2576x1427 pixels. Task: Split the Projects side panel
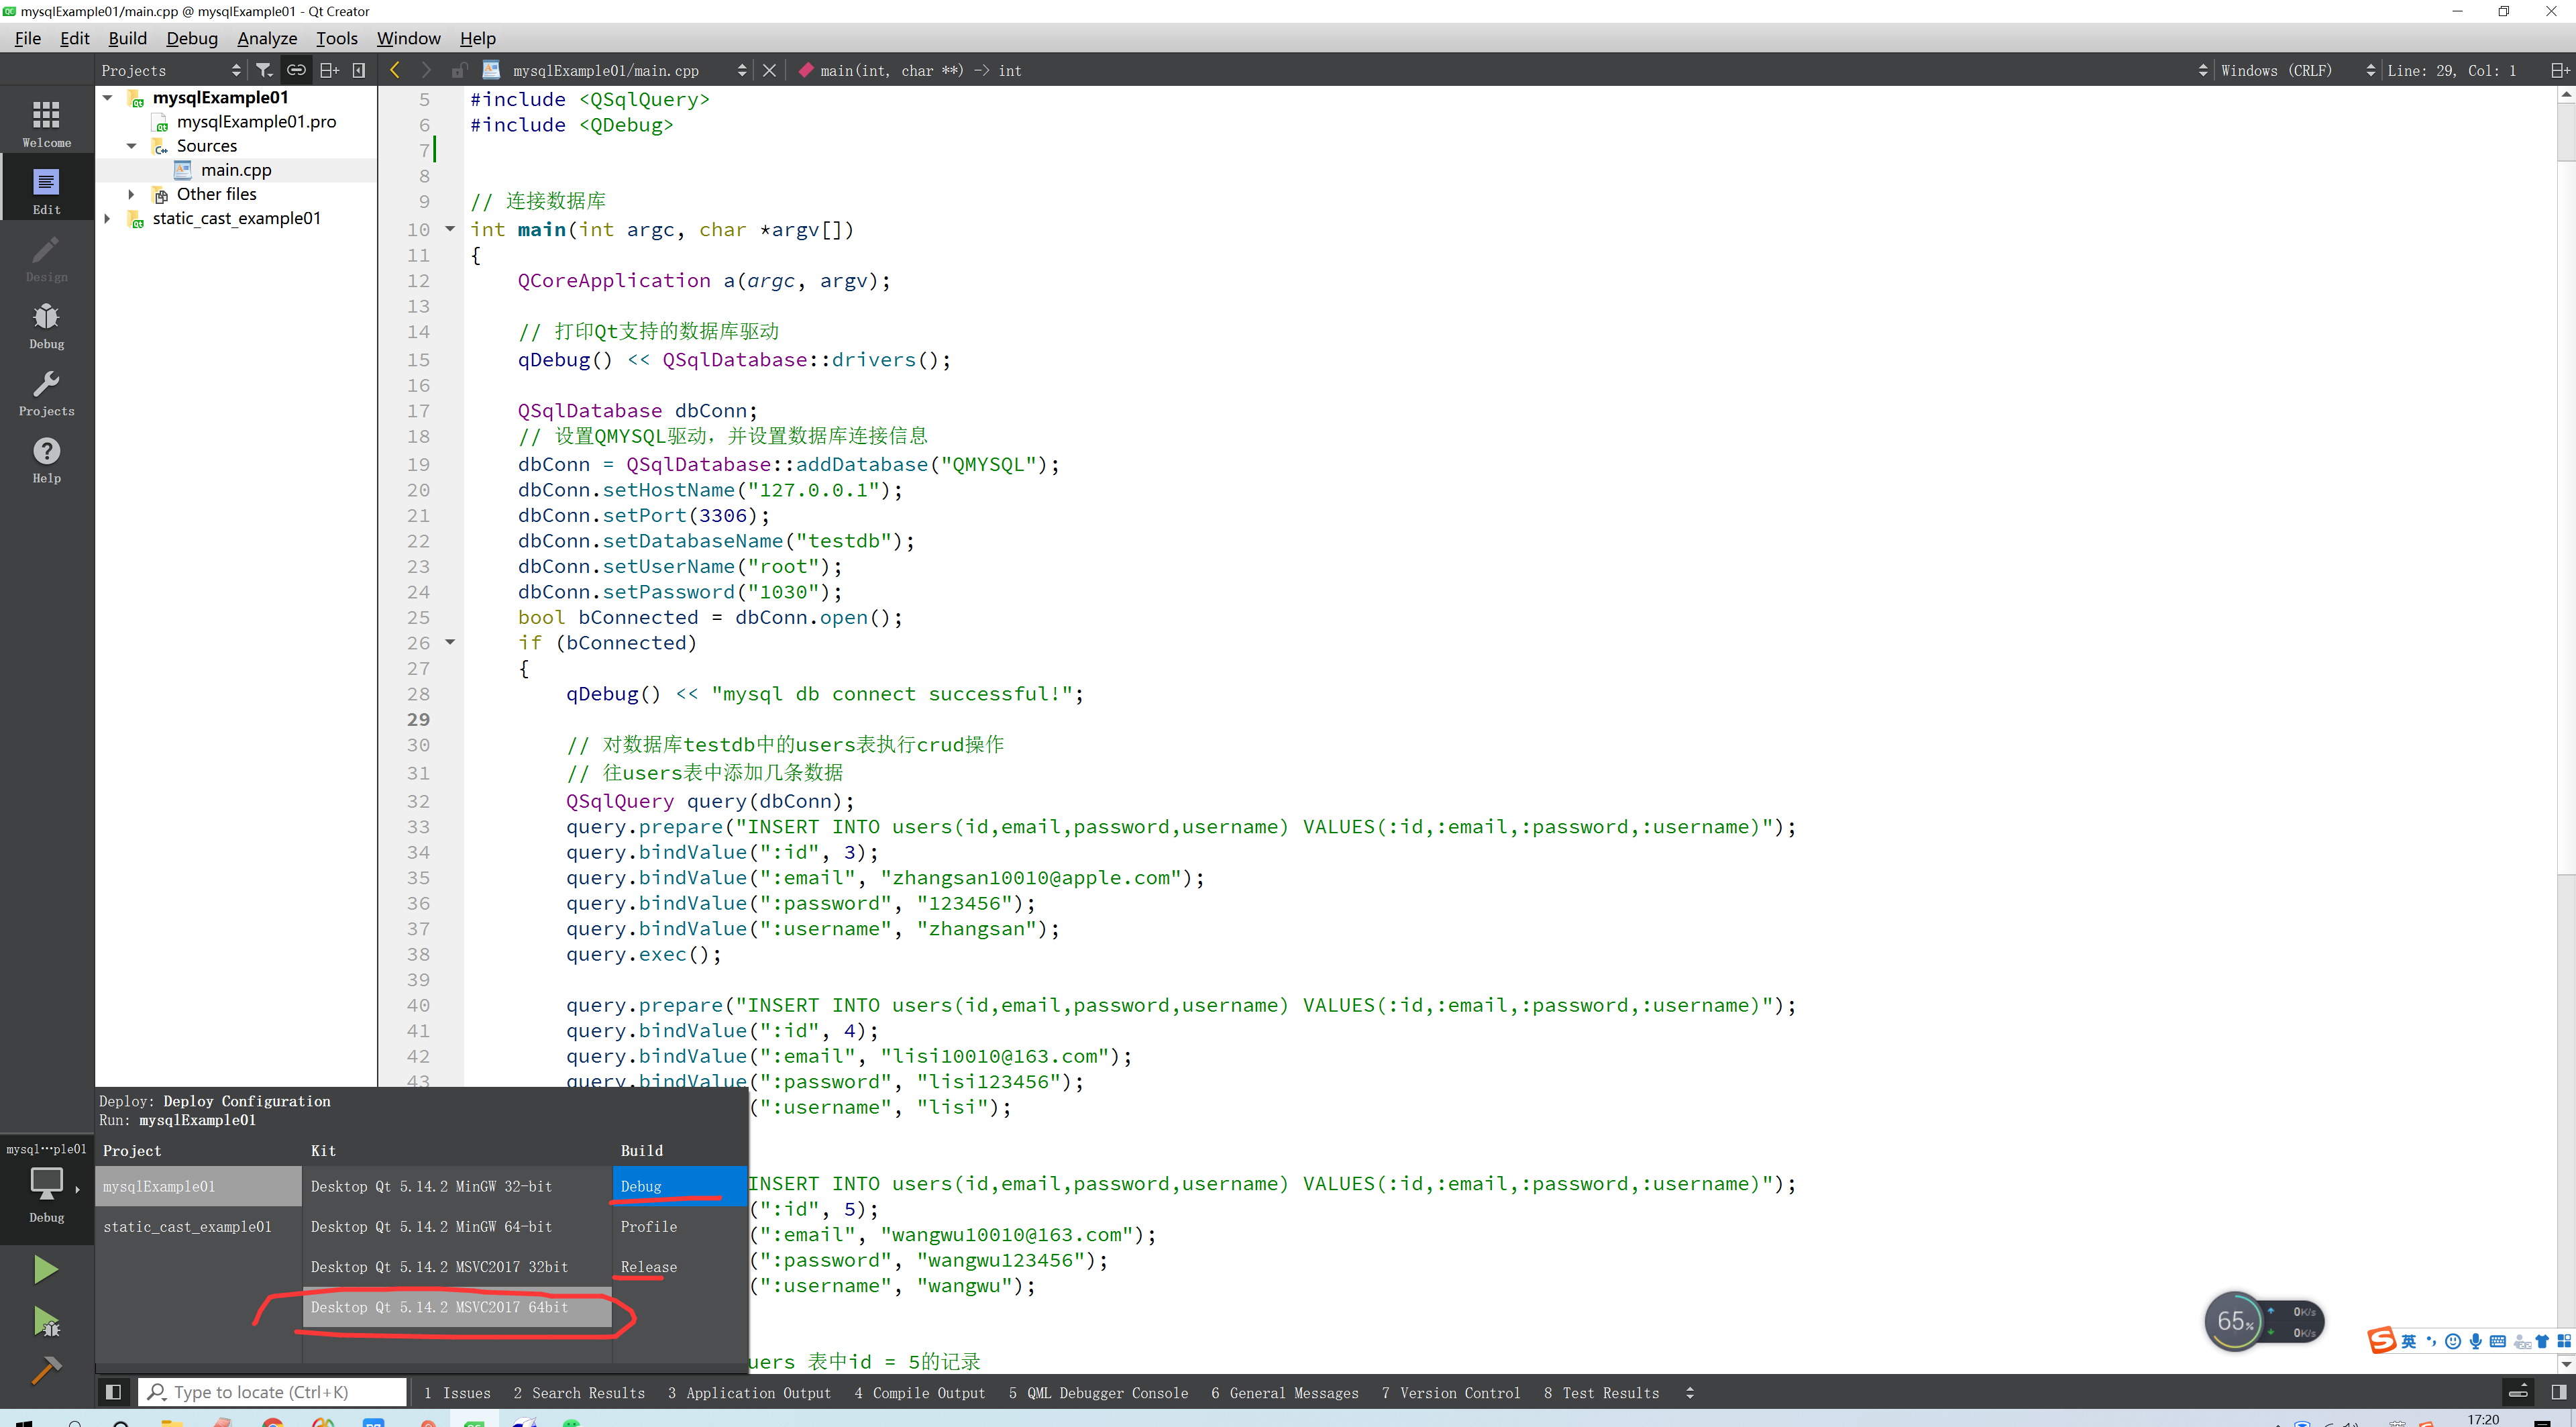(x=329, y=70)
